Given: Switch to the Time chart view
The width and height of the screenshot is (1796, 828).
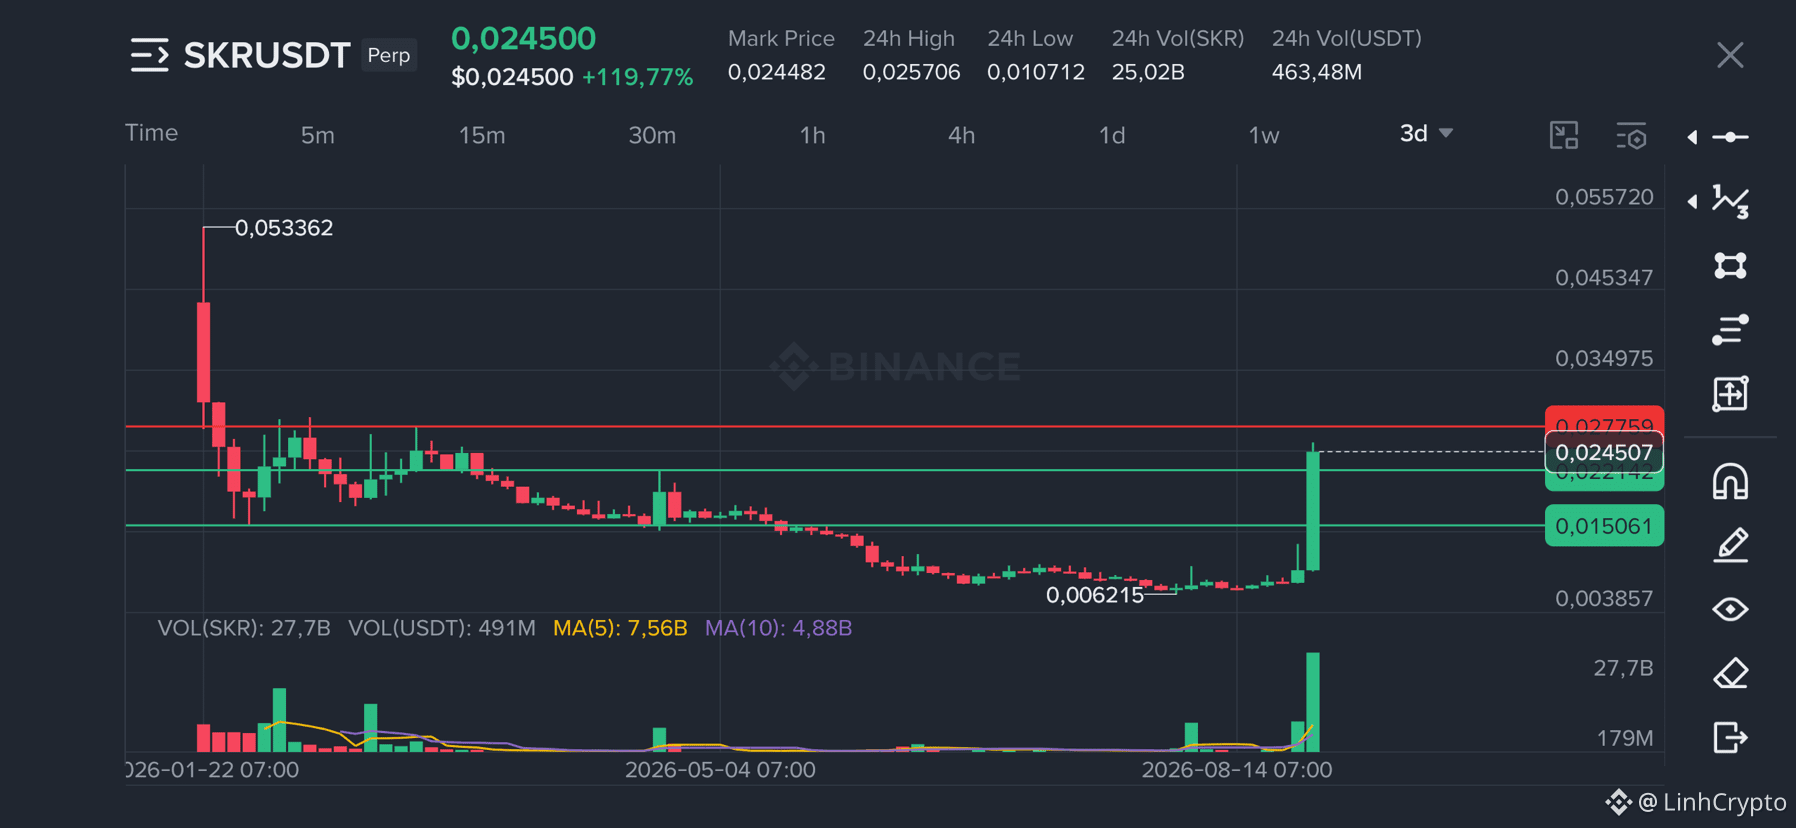Looking at the screenshot, I should (x=152, y=133).
